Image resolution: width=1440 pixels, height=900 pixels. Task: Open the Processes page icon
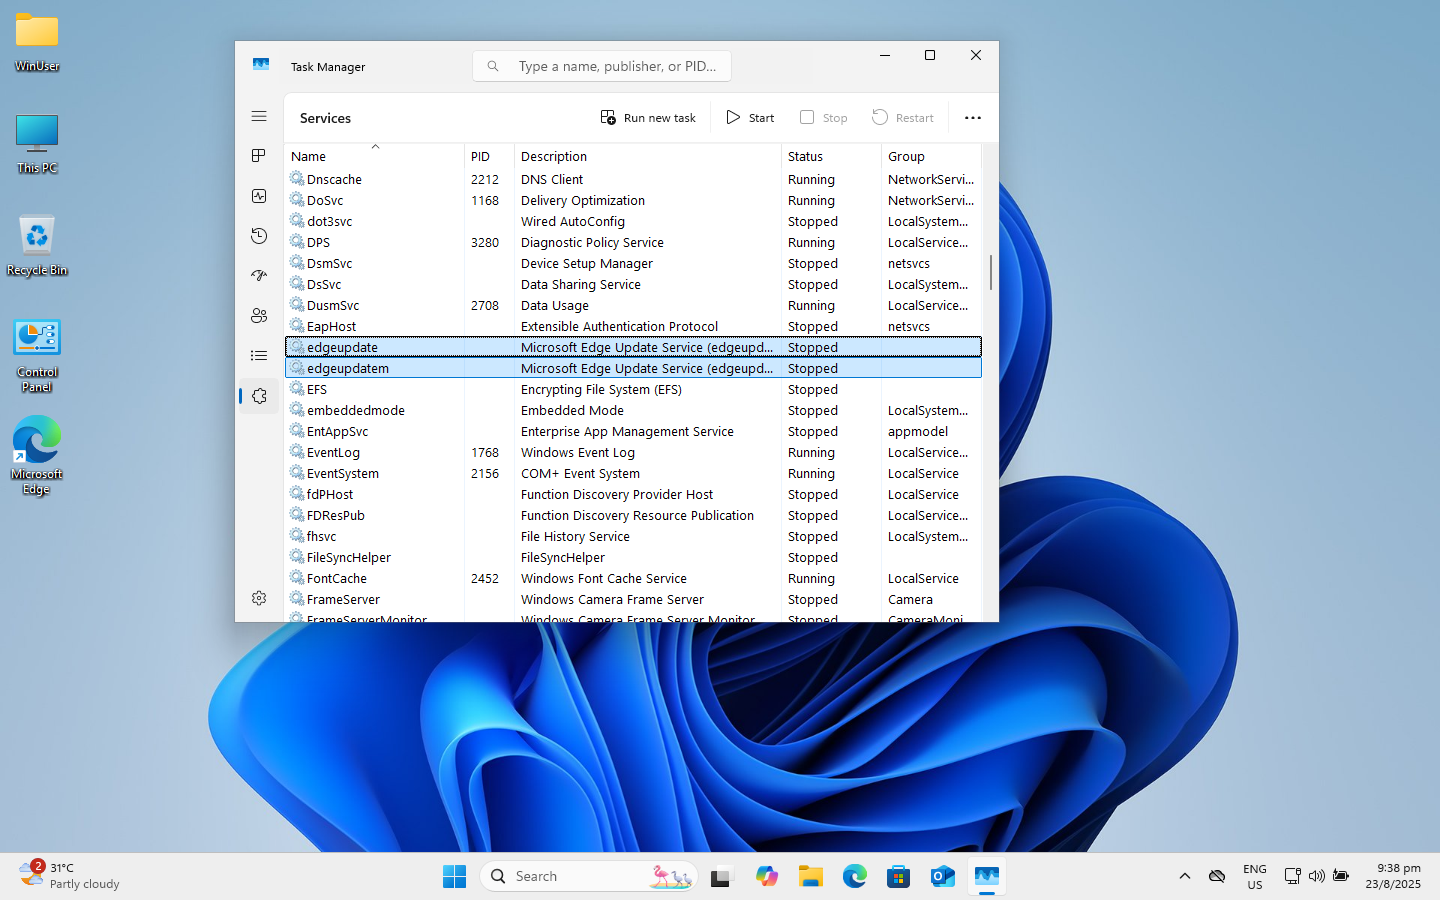[x=259, y=156]
